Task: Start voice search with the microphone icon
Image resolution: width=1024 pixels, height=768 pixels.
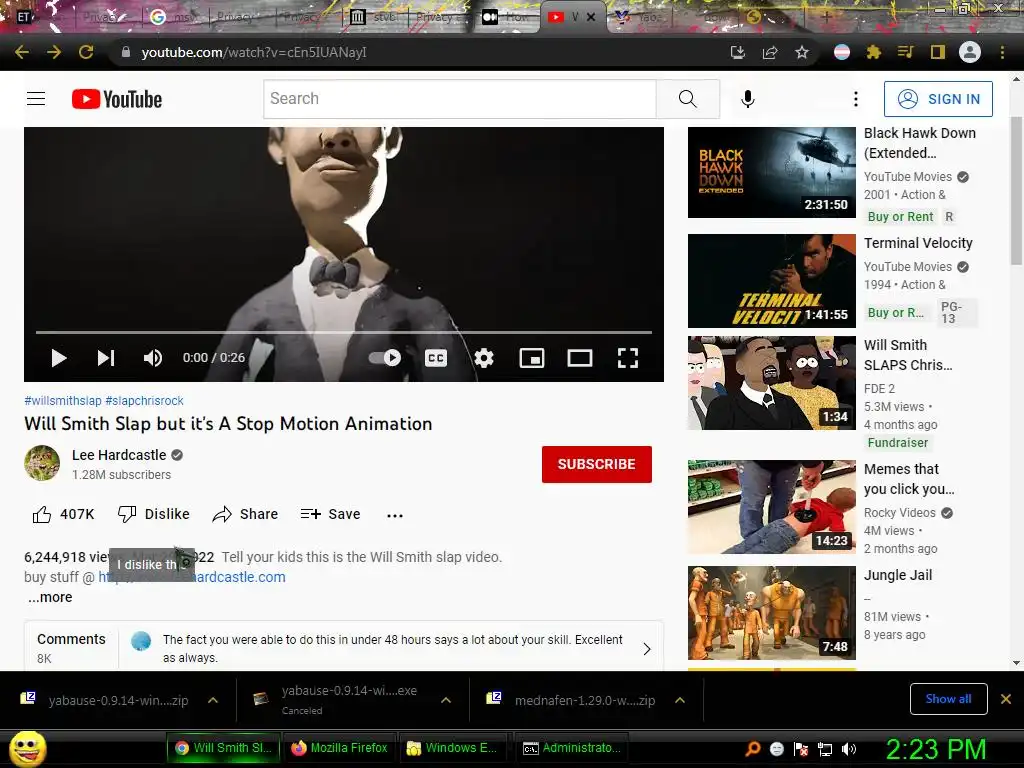Action: click(748, 99)
